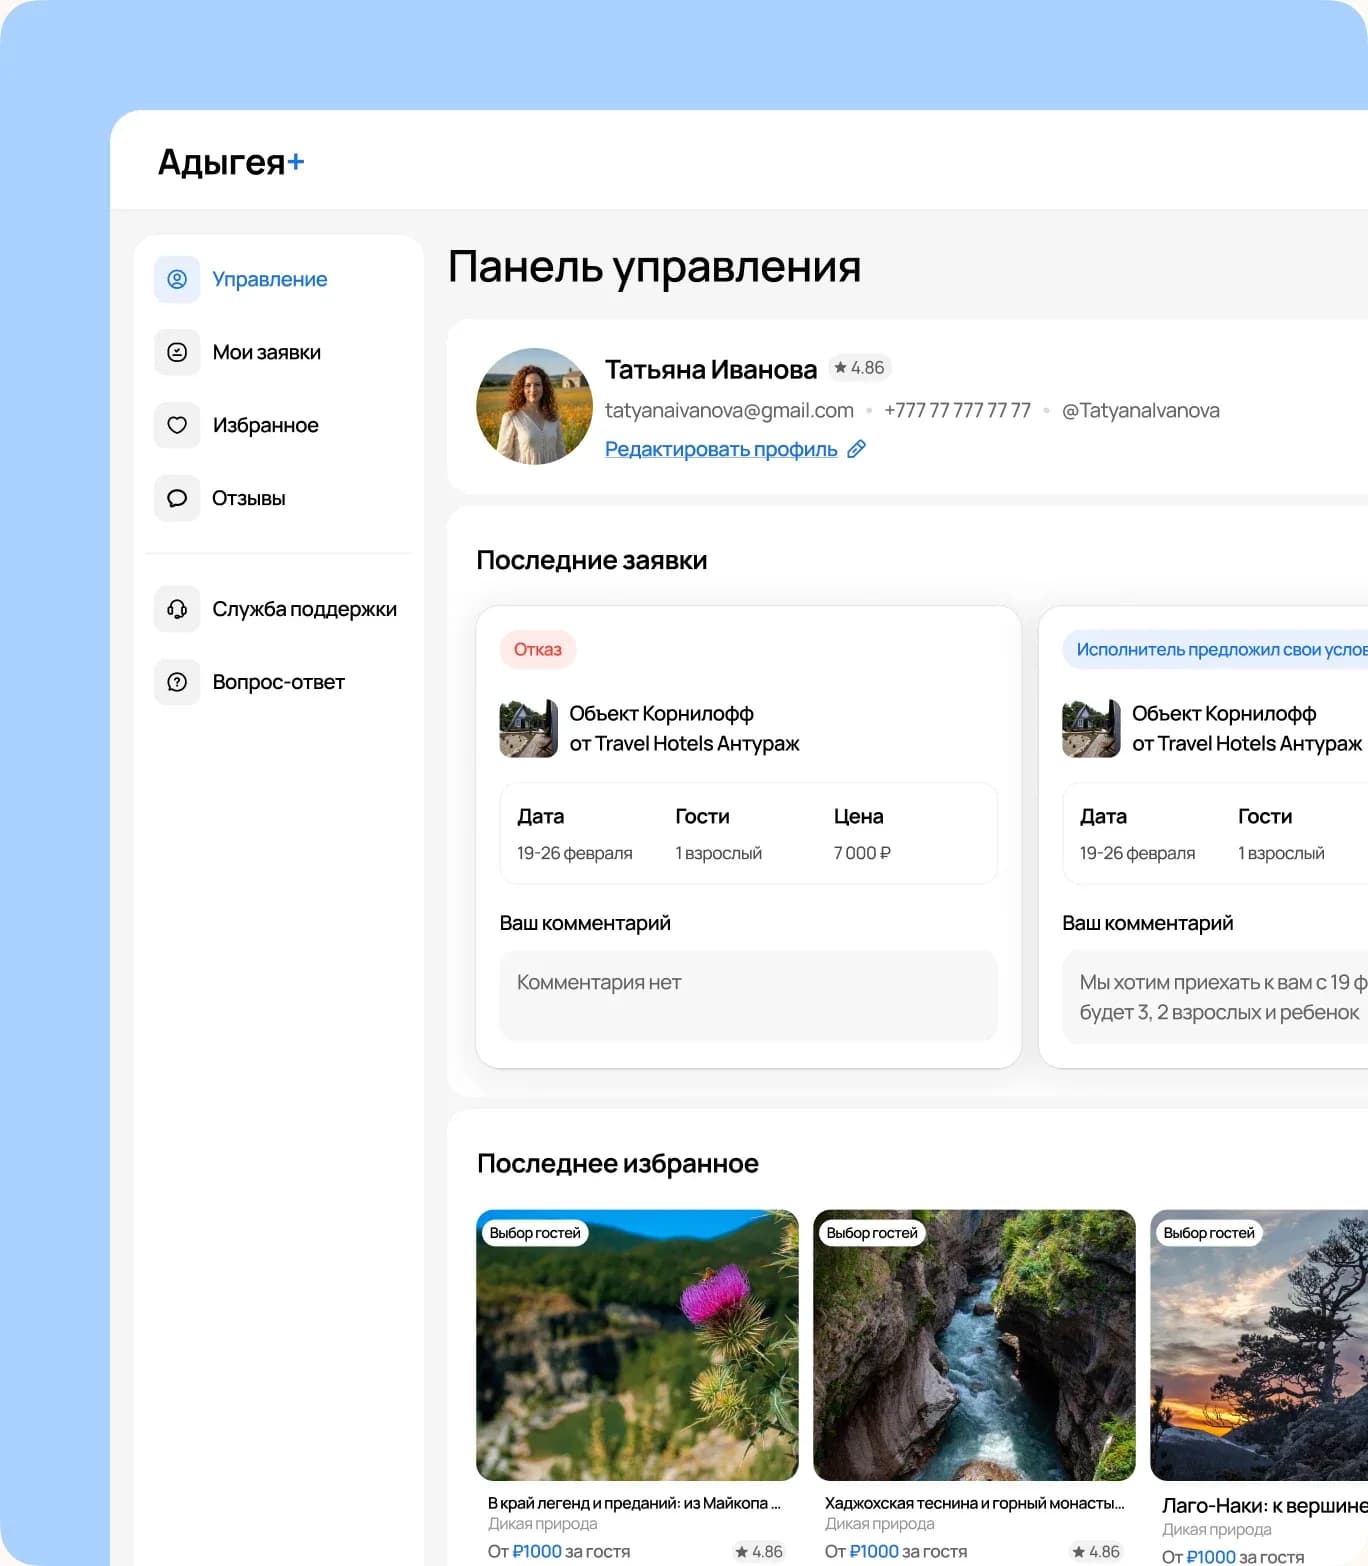Click Татьяна Иванова's profile photo
This screenshot has height=1566, width=1368.
[535, 406]
